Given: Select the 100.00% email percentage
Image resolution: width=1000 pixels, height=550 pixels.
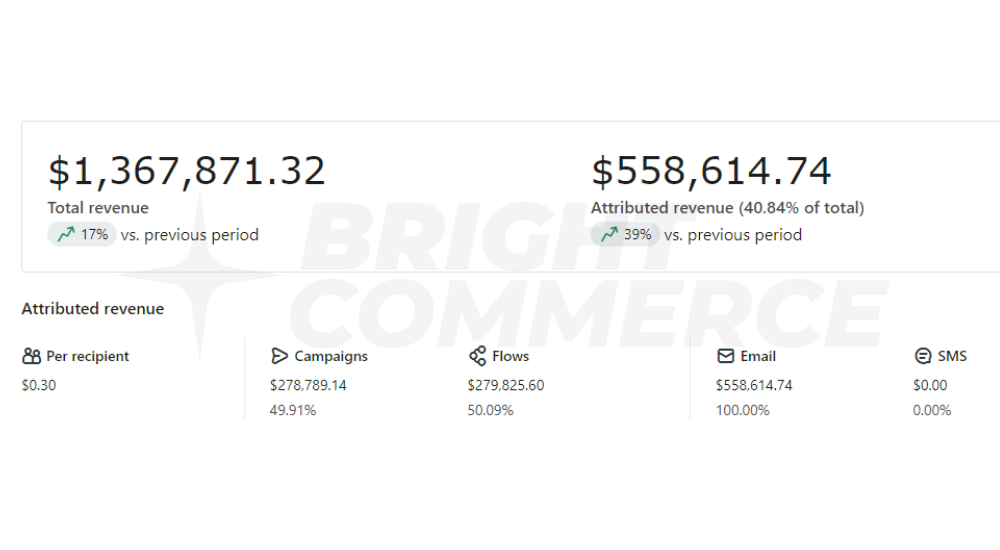Looking at the screenshot, I should (x=742, y=410).
